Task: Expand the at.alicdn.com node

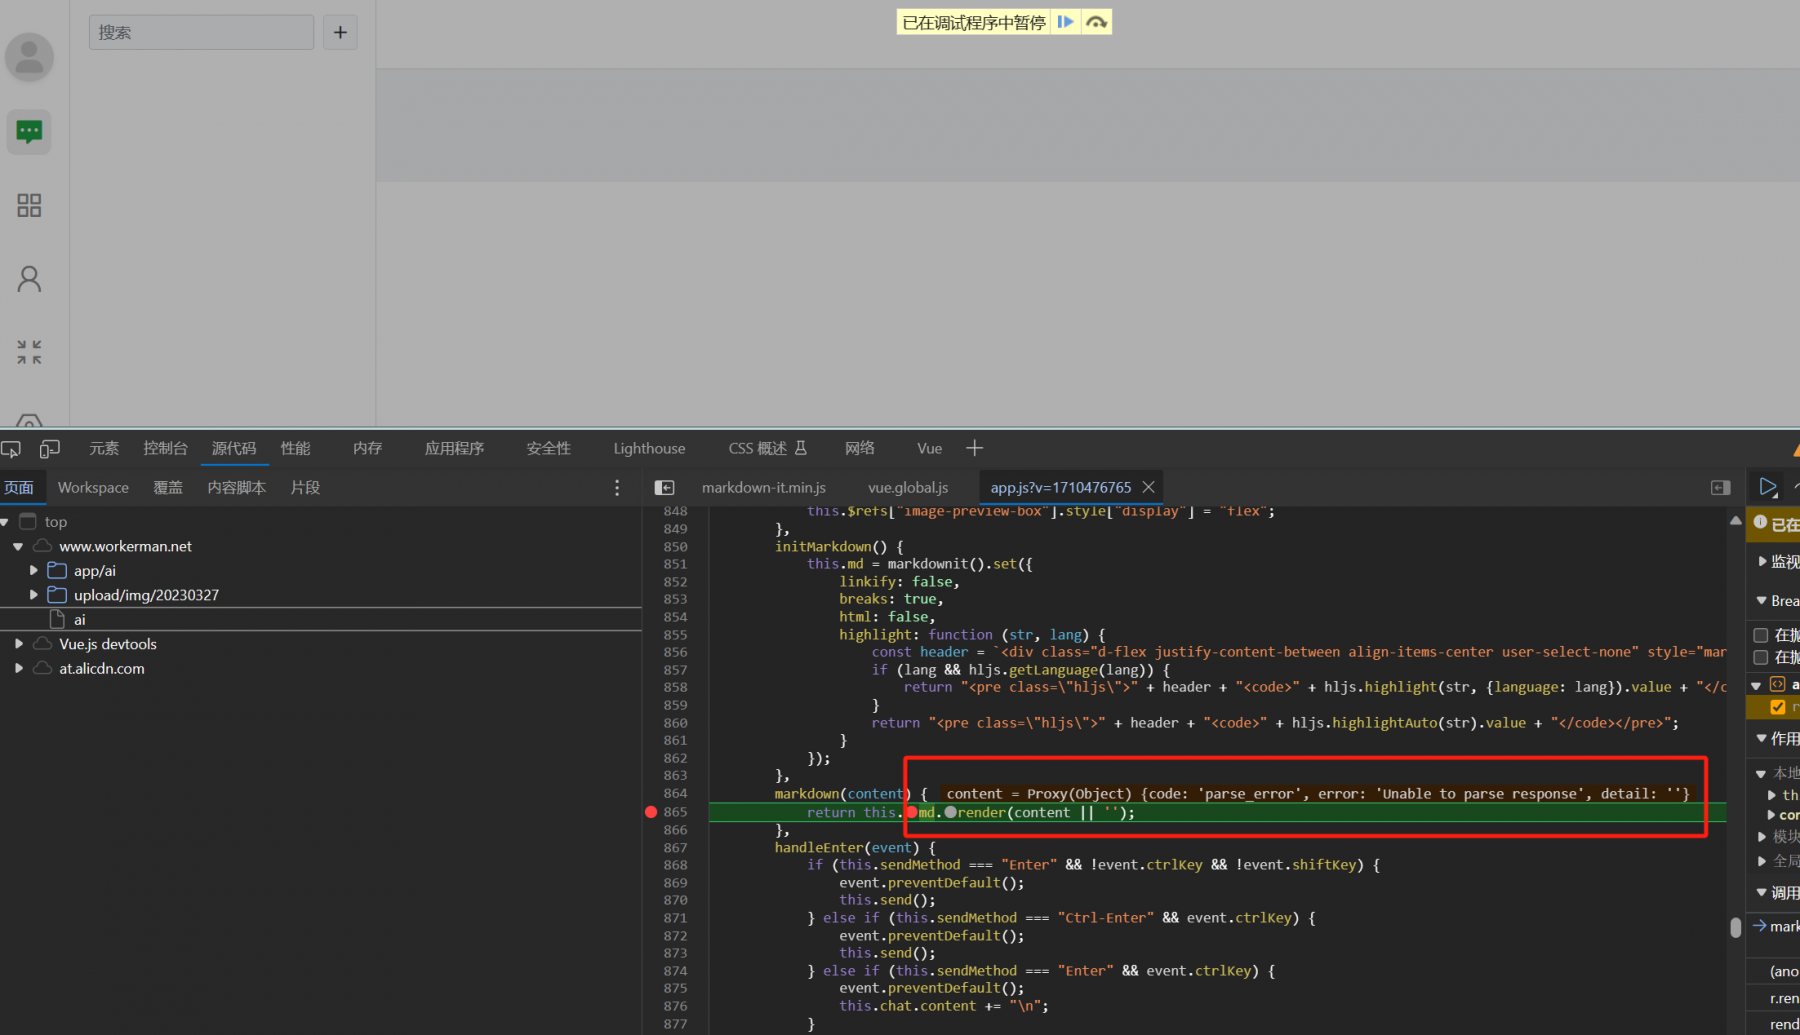Action: point(18,668)
